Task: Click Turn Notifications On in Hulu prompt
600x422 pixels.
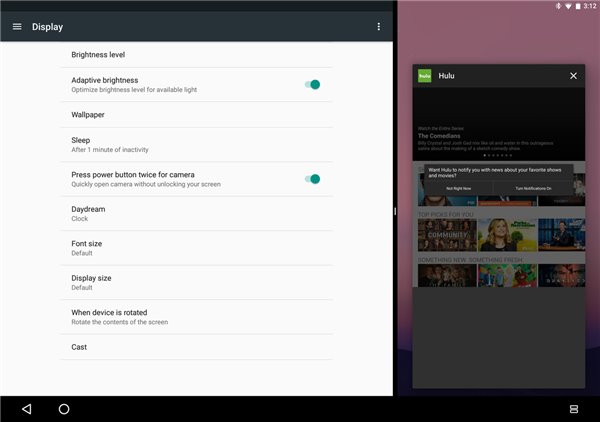Action: pos(533,188)
